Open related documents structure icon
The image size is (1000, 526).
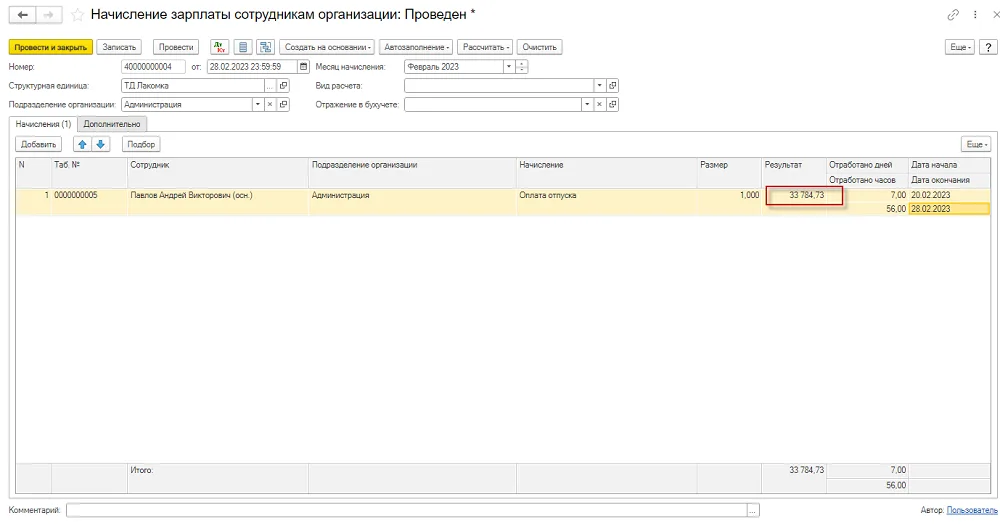[x=265, y=47]
